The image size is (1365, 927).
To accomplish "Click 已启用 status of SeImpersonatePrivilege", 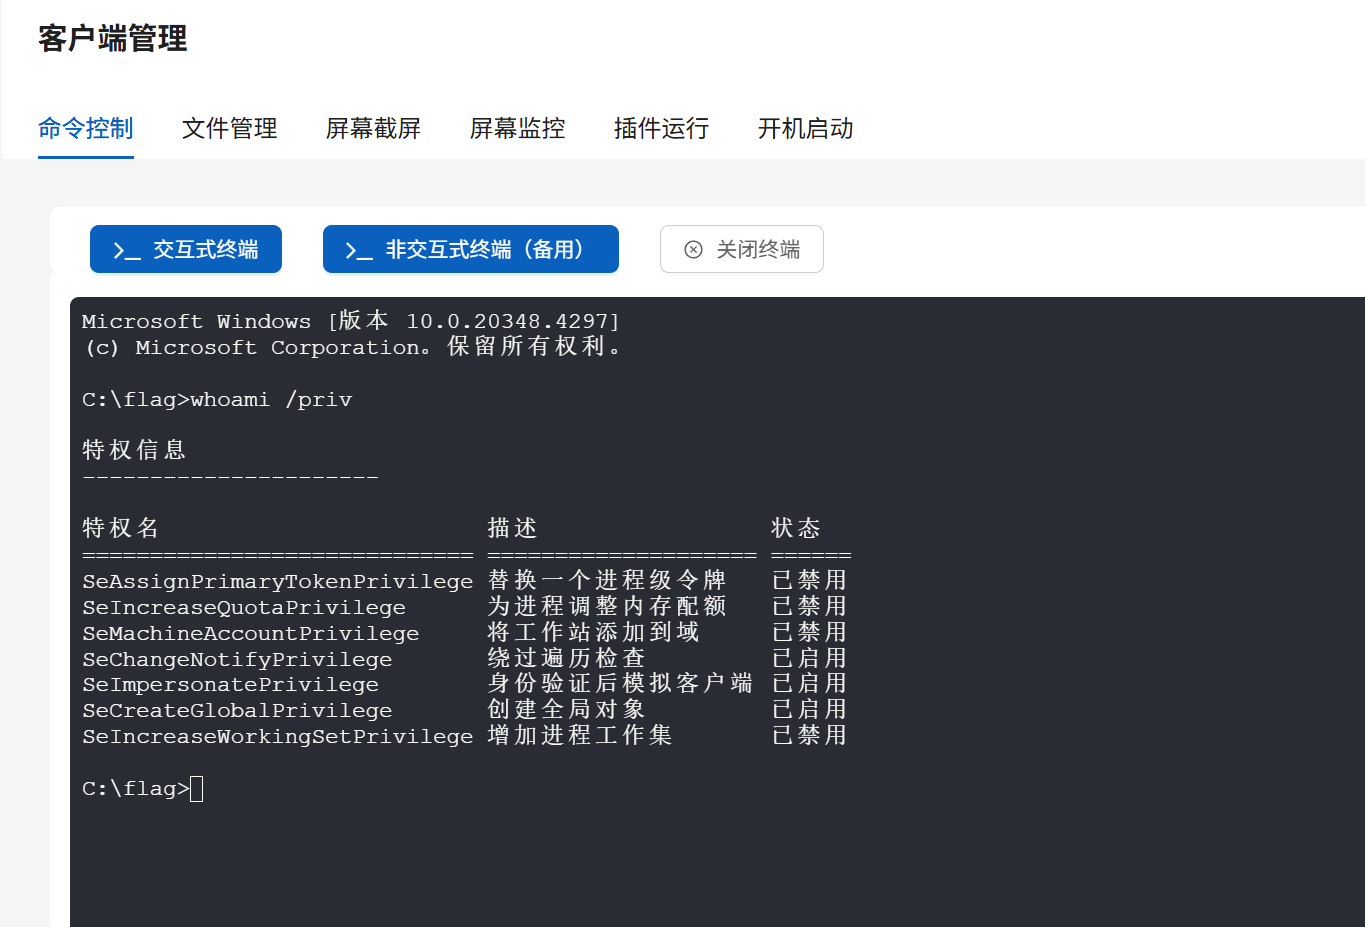I will tap(810, 683).
